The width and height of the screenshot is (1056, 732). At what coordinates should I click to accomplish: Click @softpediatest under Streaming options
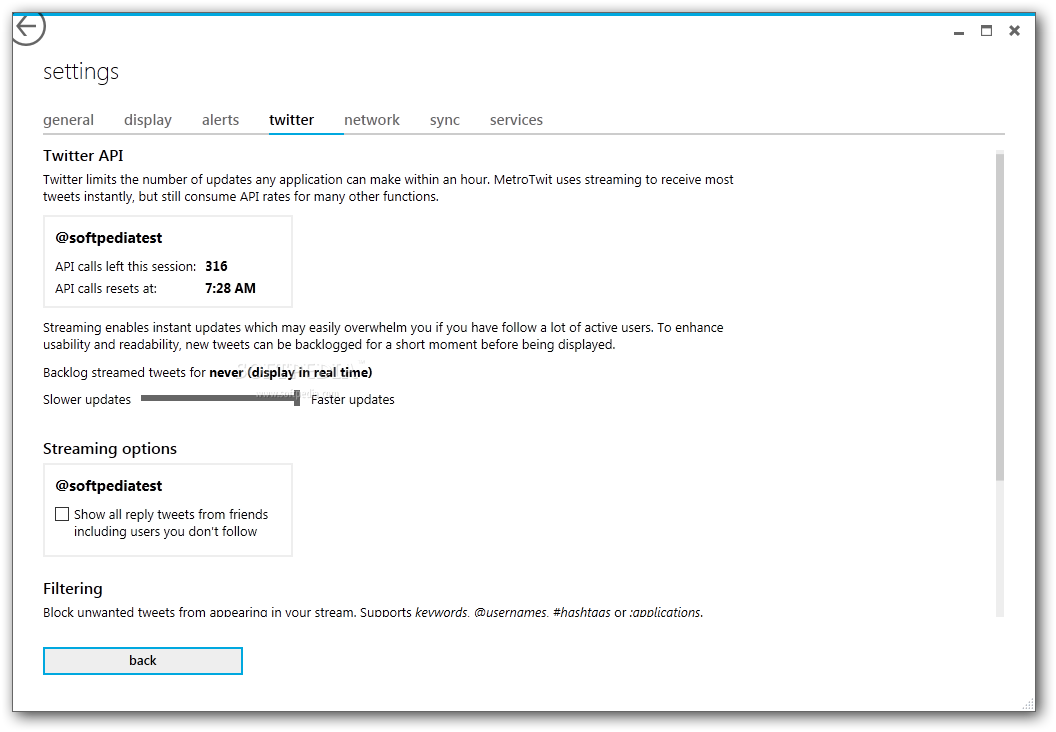pyautogui.click(x=108, y=486)
